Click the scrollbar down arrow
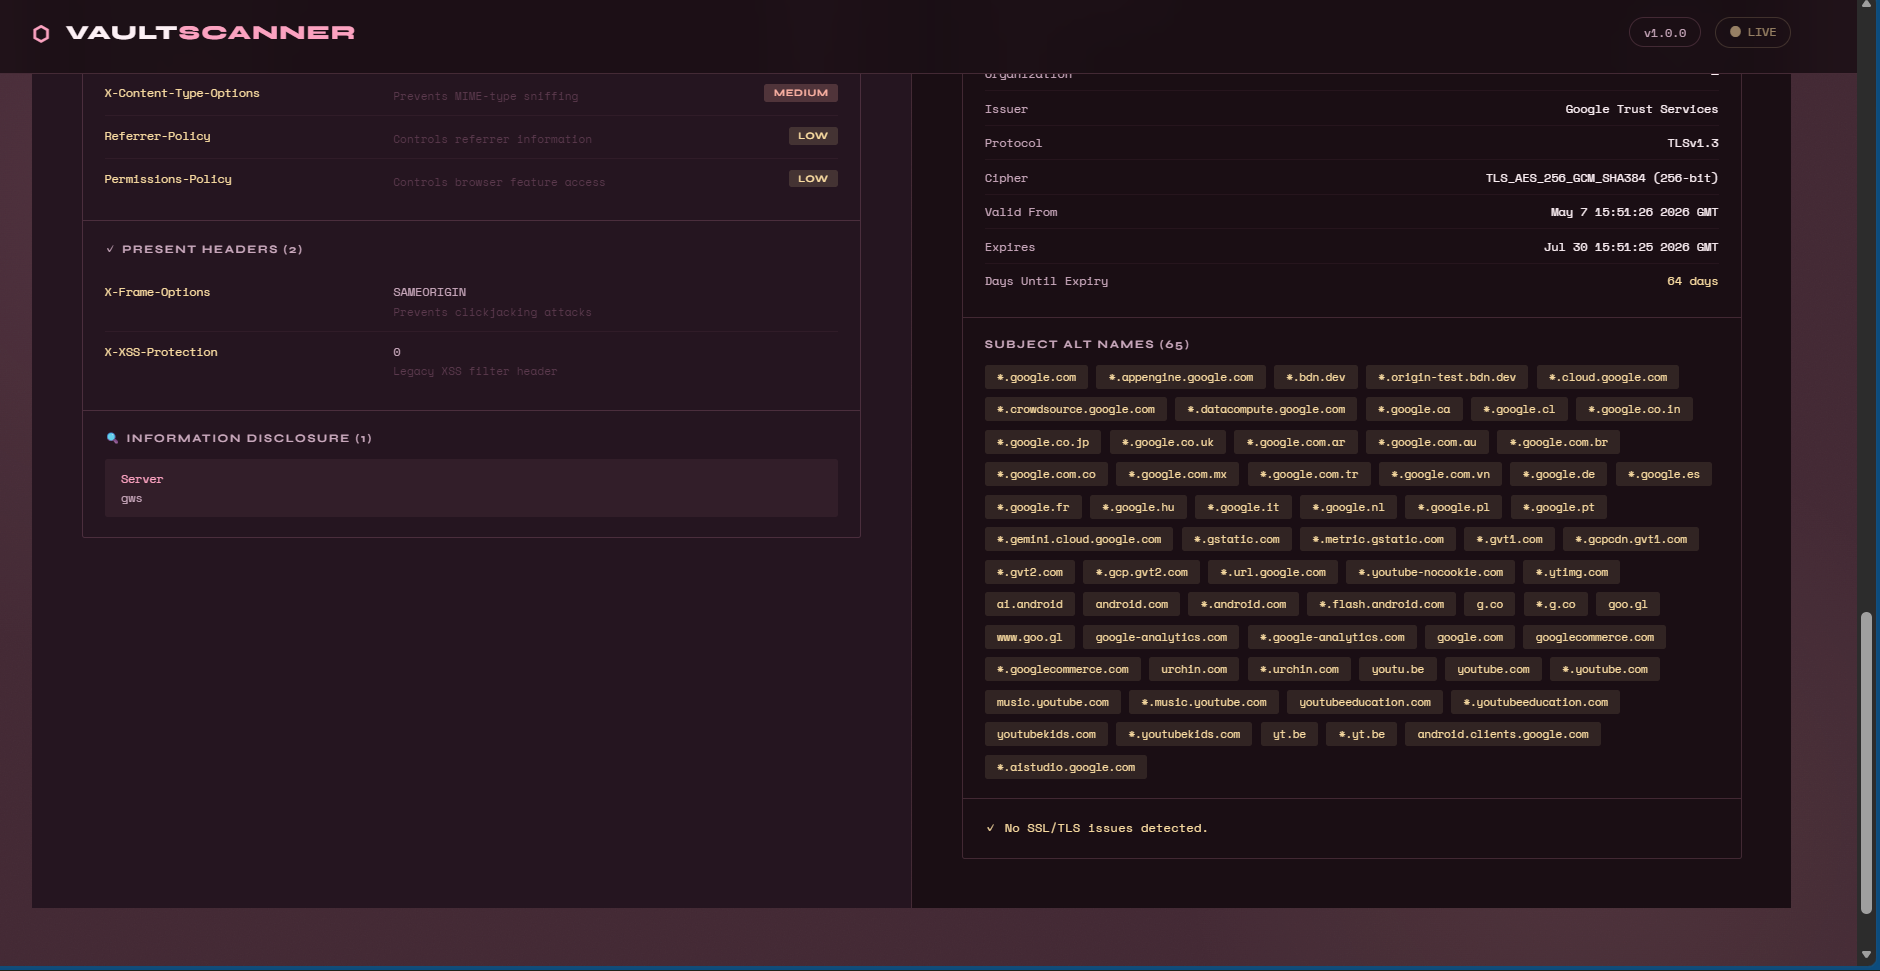 tap(1866, 955)
